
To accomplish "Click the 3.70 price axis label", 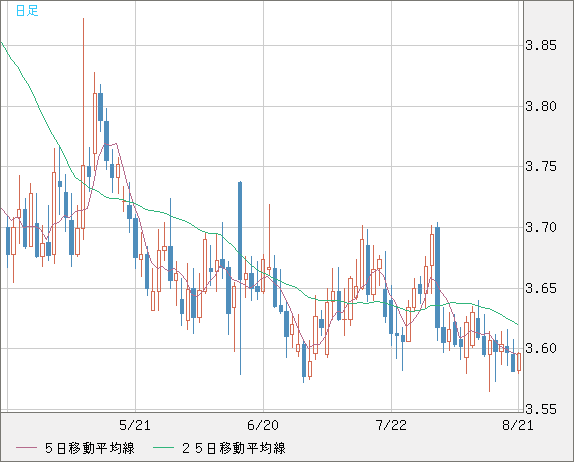I will pyautogui.click(x=541, y=228).
